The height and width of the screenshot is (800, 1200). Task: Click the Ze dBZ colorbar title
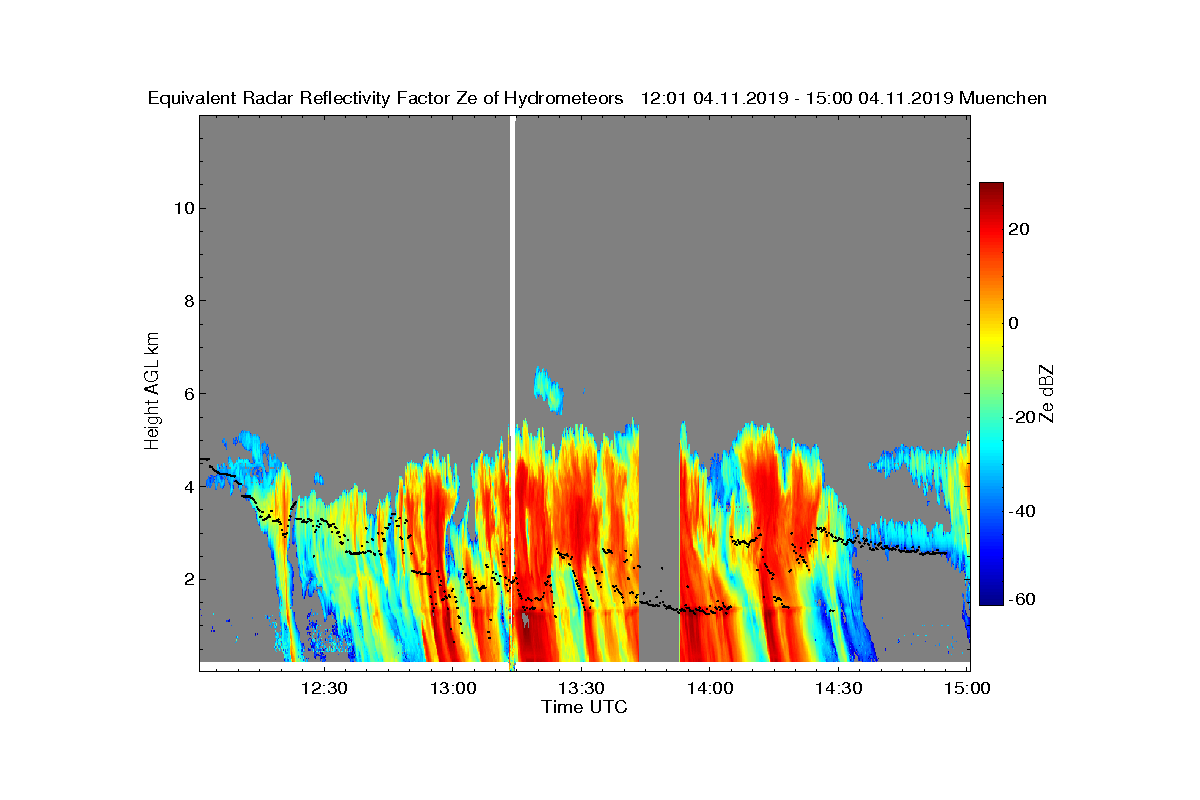tap(1048, 393)
